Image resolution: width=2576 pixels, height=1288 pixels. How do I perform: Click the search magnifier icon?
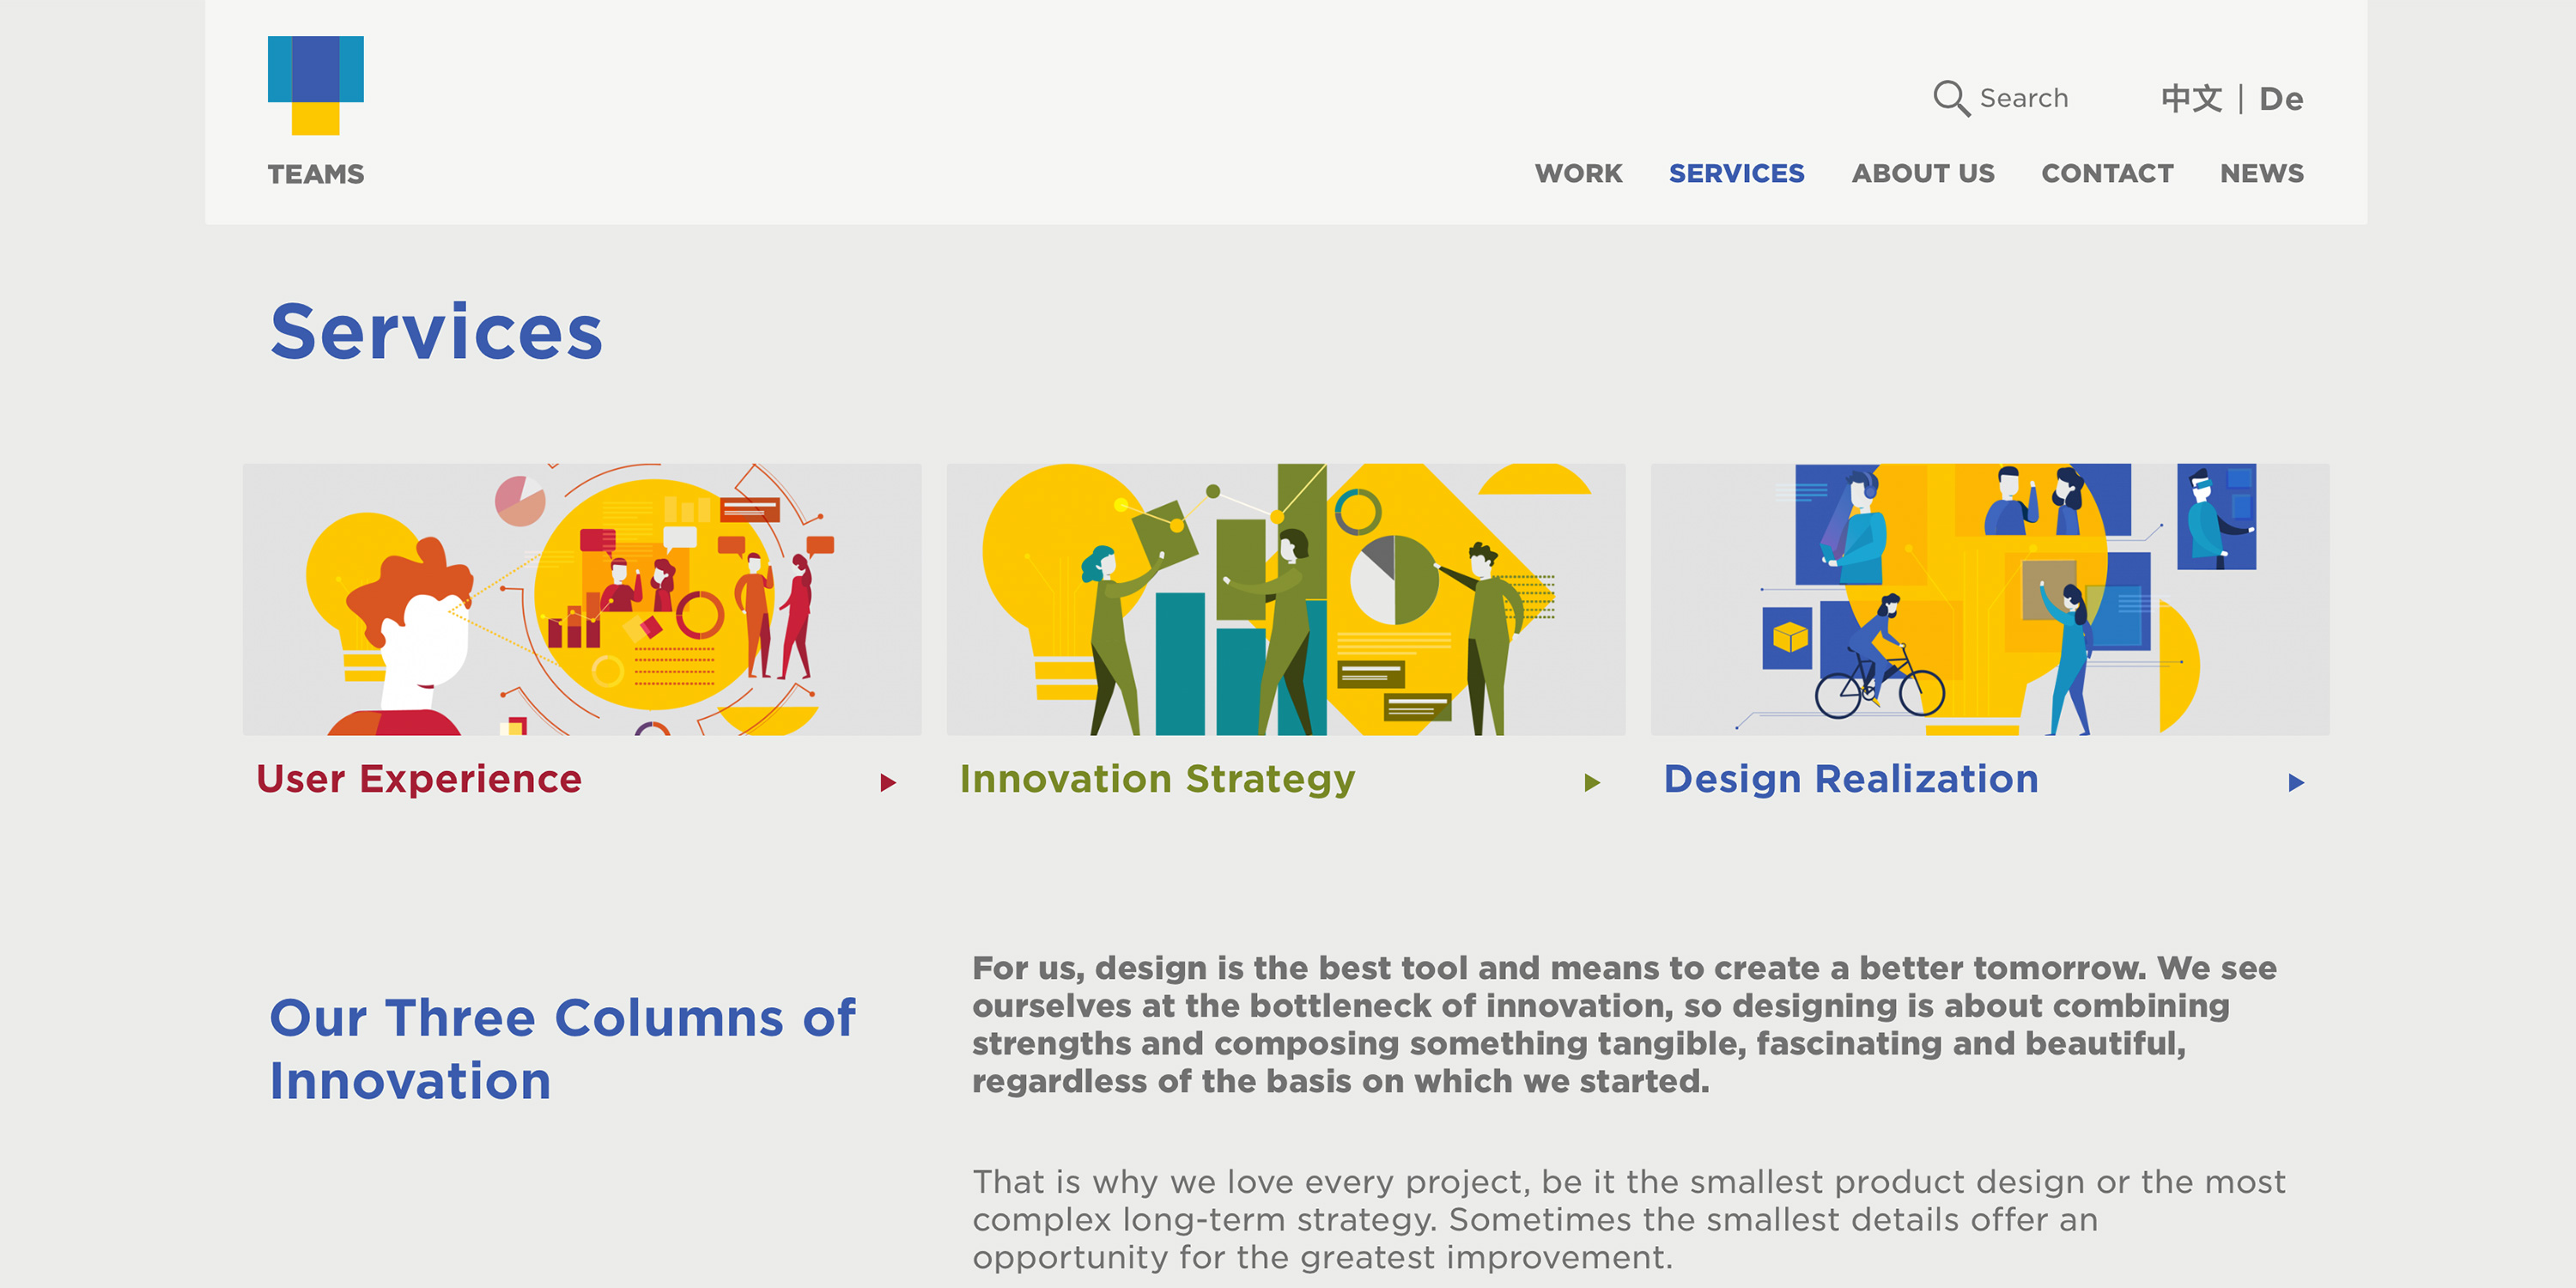point(1950,98)
